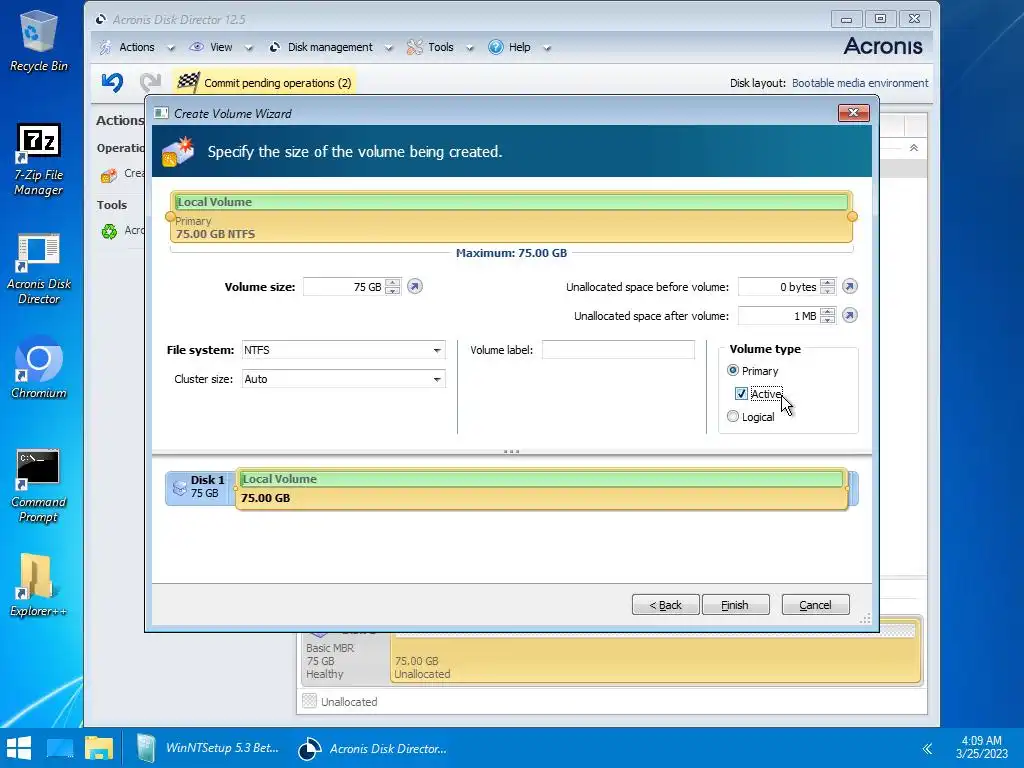
Task: Click the wizard header volume icon
Action: point(178,152)
